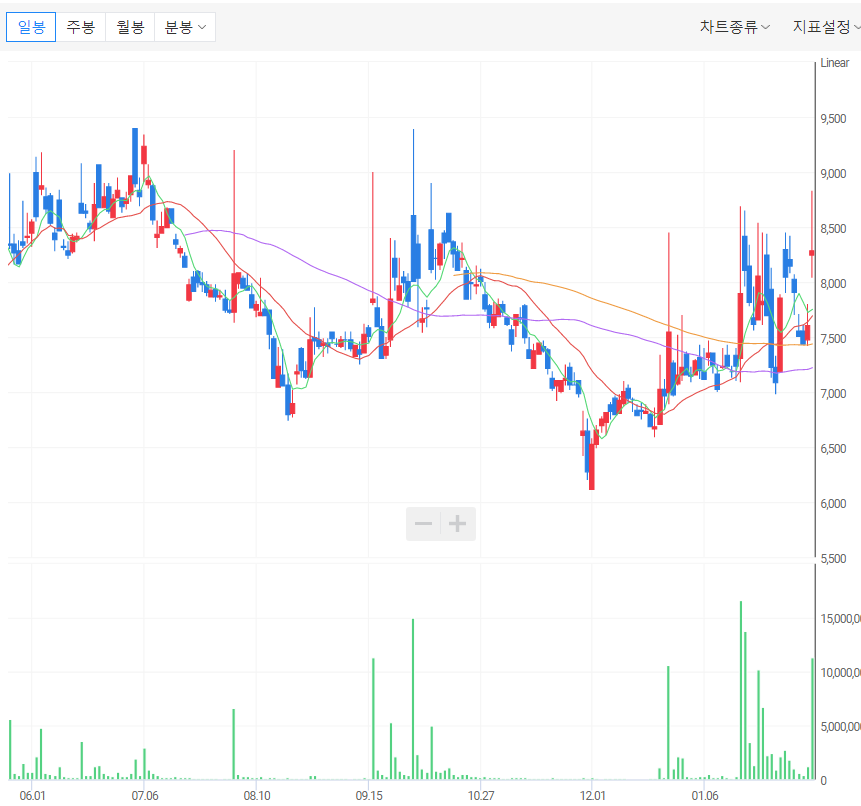Open the 차트종류 chart type dropdown
Screen dimensions: 861x806
[x=735, y=26]
